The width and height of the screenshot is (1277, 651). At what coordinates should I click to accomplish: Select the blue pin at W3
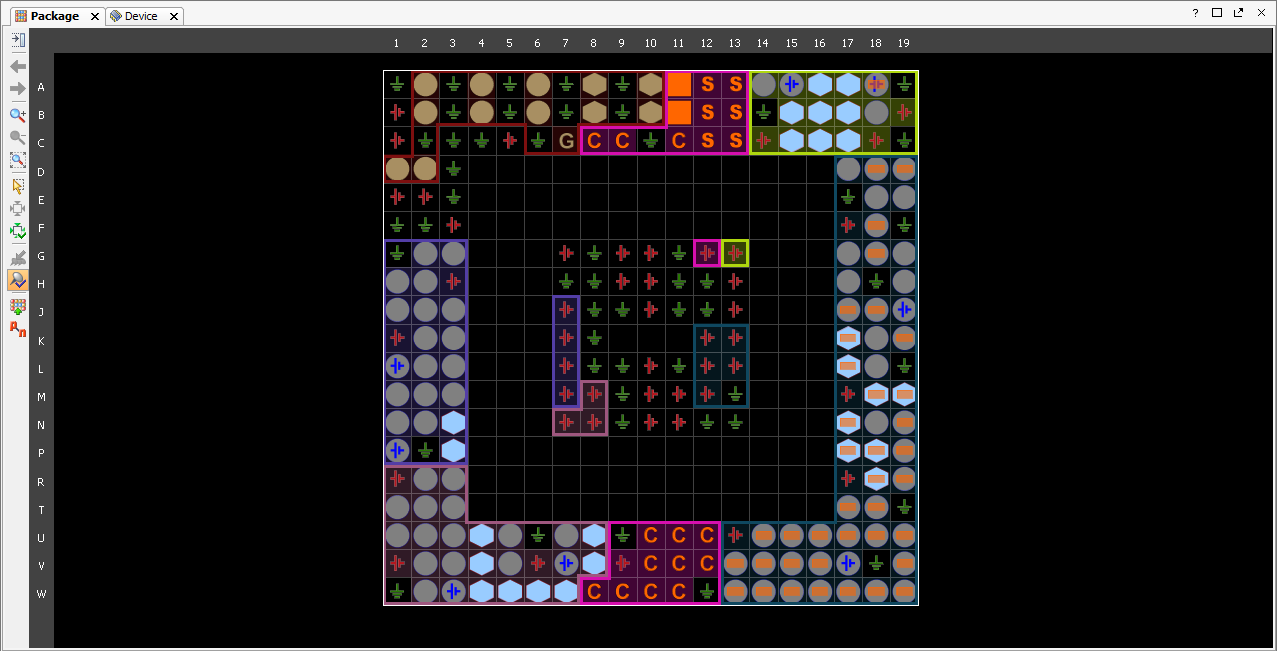point(453,591)
